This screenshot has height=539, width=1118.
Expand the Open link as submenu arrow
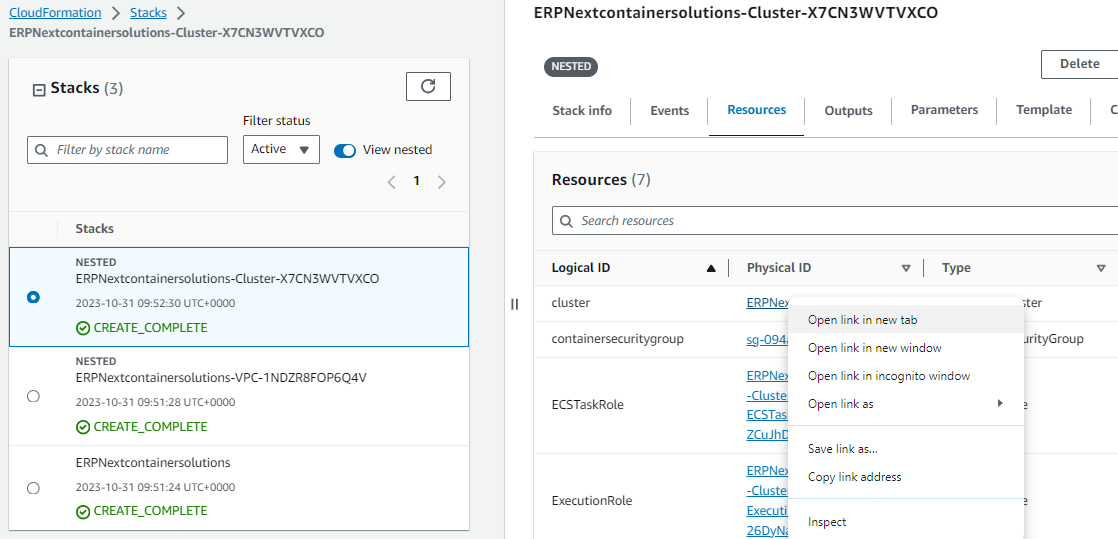1000,404
